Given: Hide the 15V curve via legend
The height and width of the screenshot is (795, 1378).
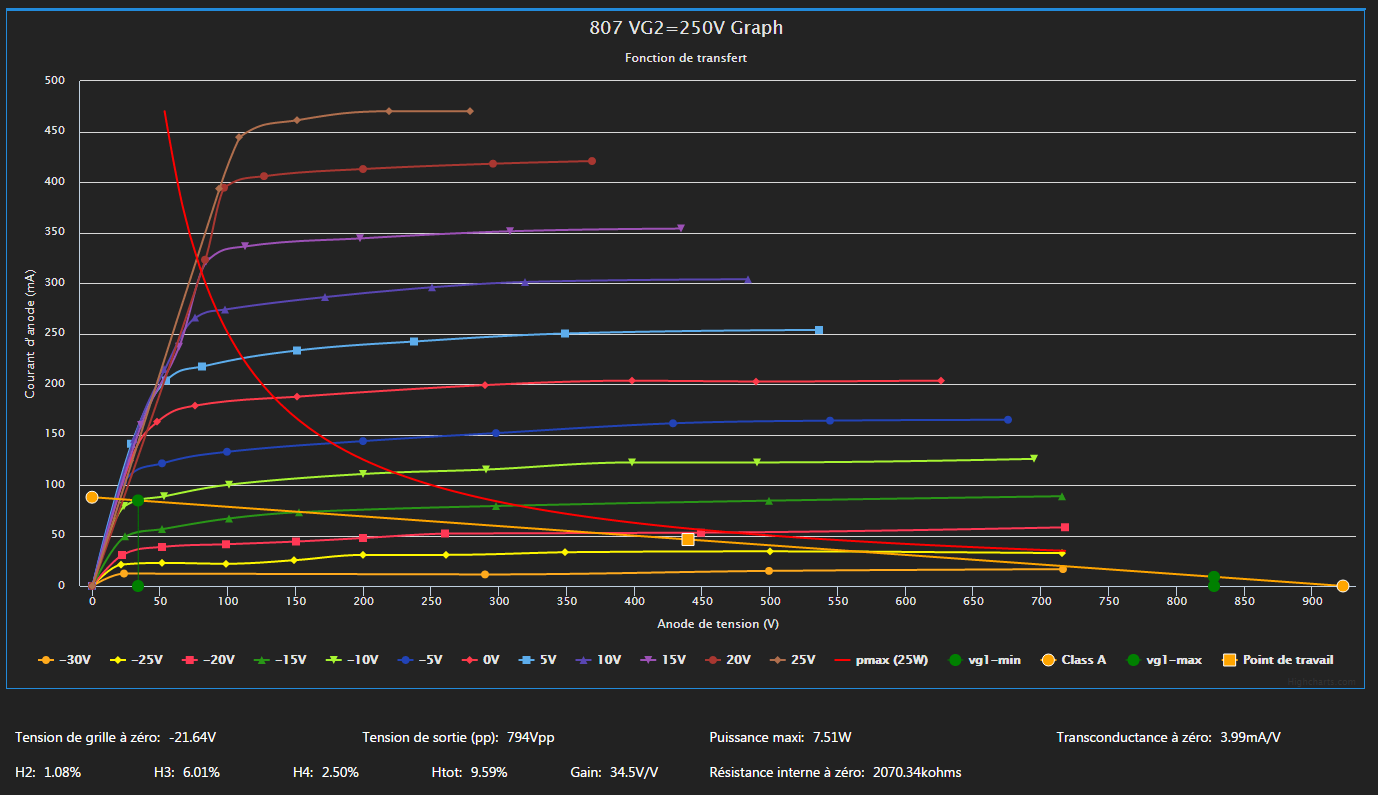Looking at the screenshot, I should (662, 660).
